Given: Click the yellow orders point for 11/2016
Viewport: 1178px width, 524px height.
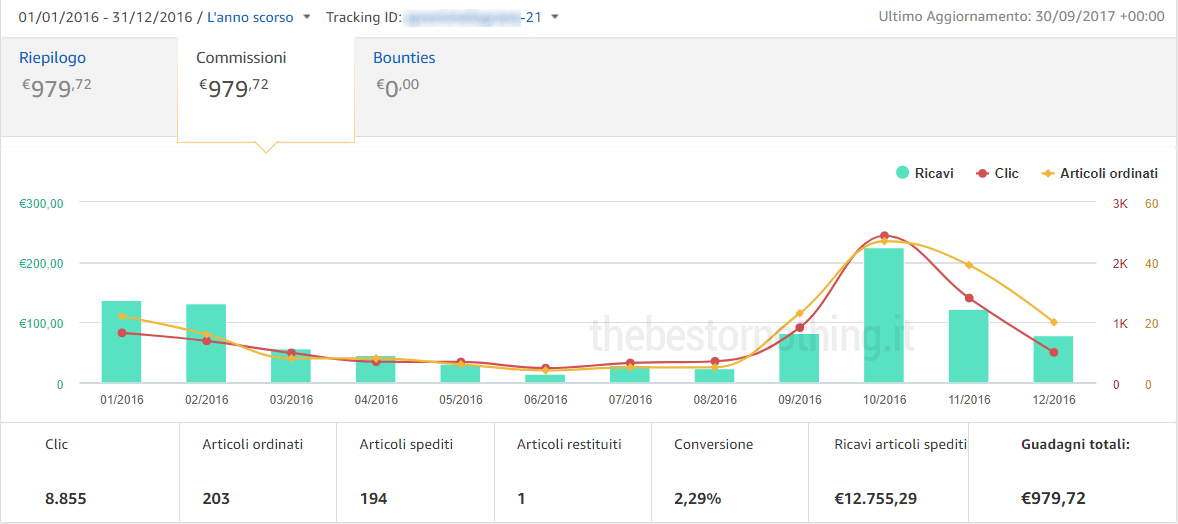Looking at the screenshot, I should (969, 265).
